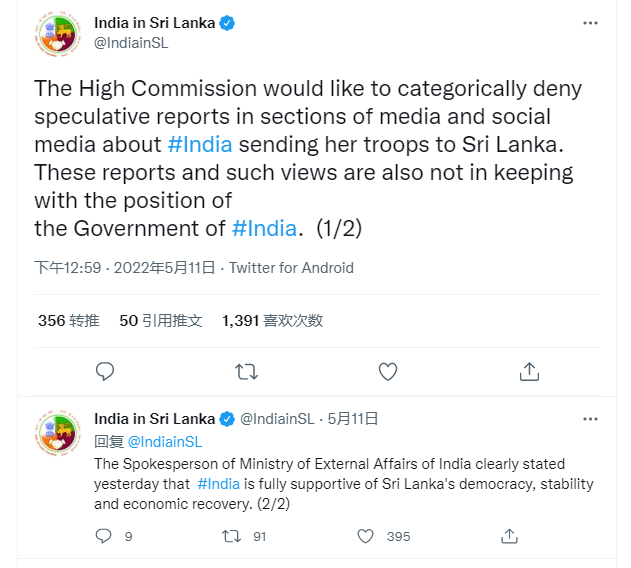Click the tweet timestamp May 11, 2022
This screenshot has width=631, height=568.
coord(125,268)
